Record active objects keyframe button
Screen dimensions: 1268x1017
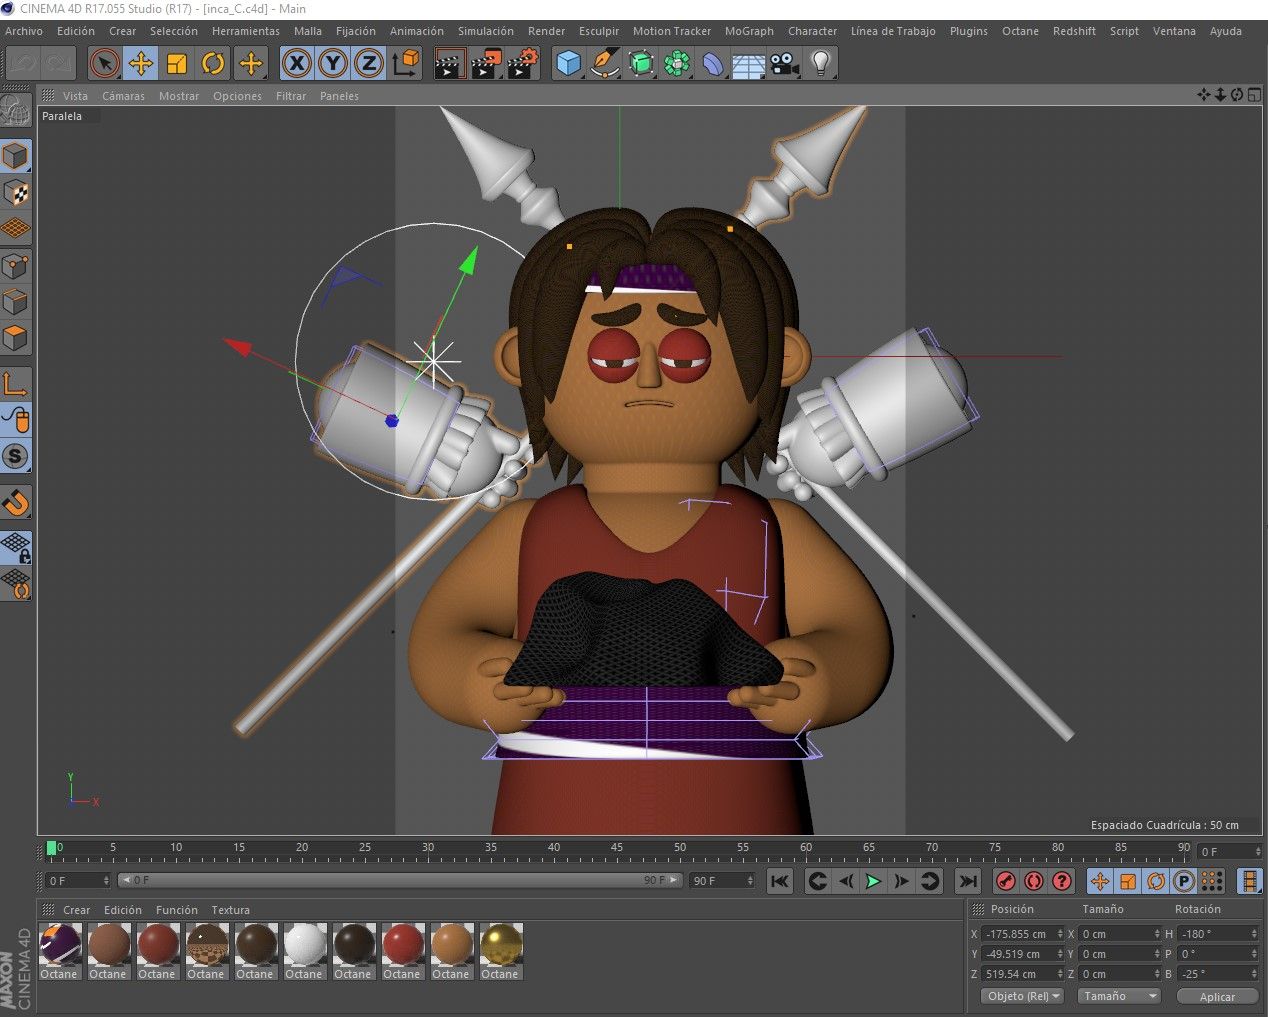pyautogui.click(x=1006, y=881)
